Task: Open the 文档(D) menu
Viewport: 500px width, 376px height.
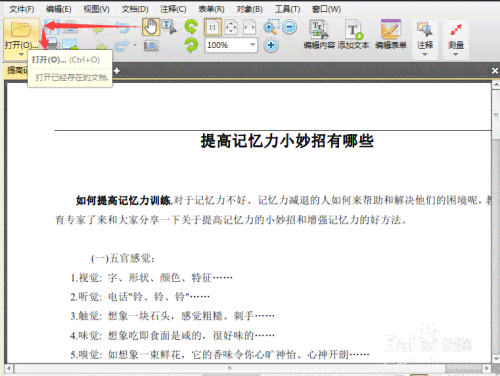Action: pyautogui.click(x=135, y=9)
